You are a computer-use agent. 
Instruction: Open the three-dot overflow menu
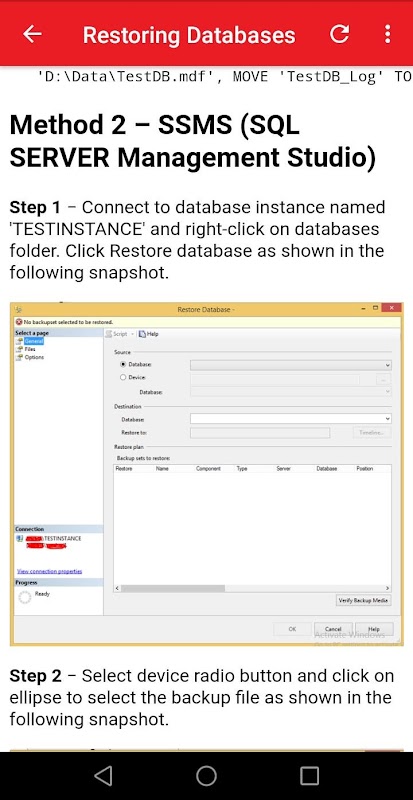(388, 34)
